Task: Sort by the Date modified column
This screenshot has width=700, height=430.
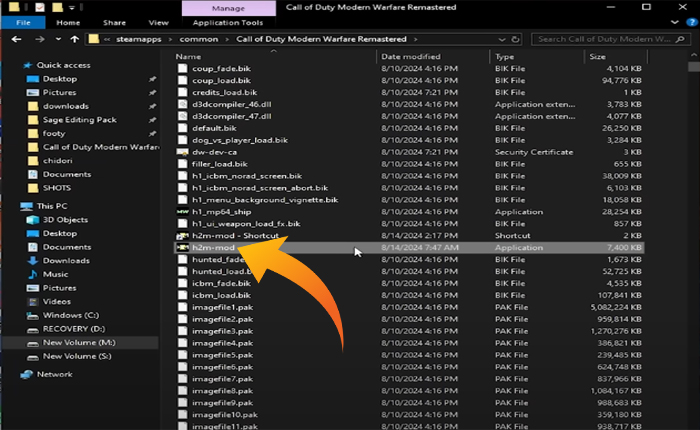Action: pyautogui.click(x=411, y=57)
